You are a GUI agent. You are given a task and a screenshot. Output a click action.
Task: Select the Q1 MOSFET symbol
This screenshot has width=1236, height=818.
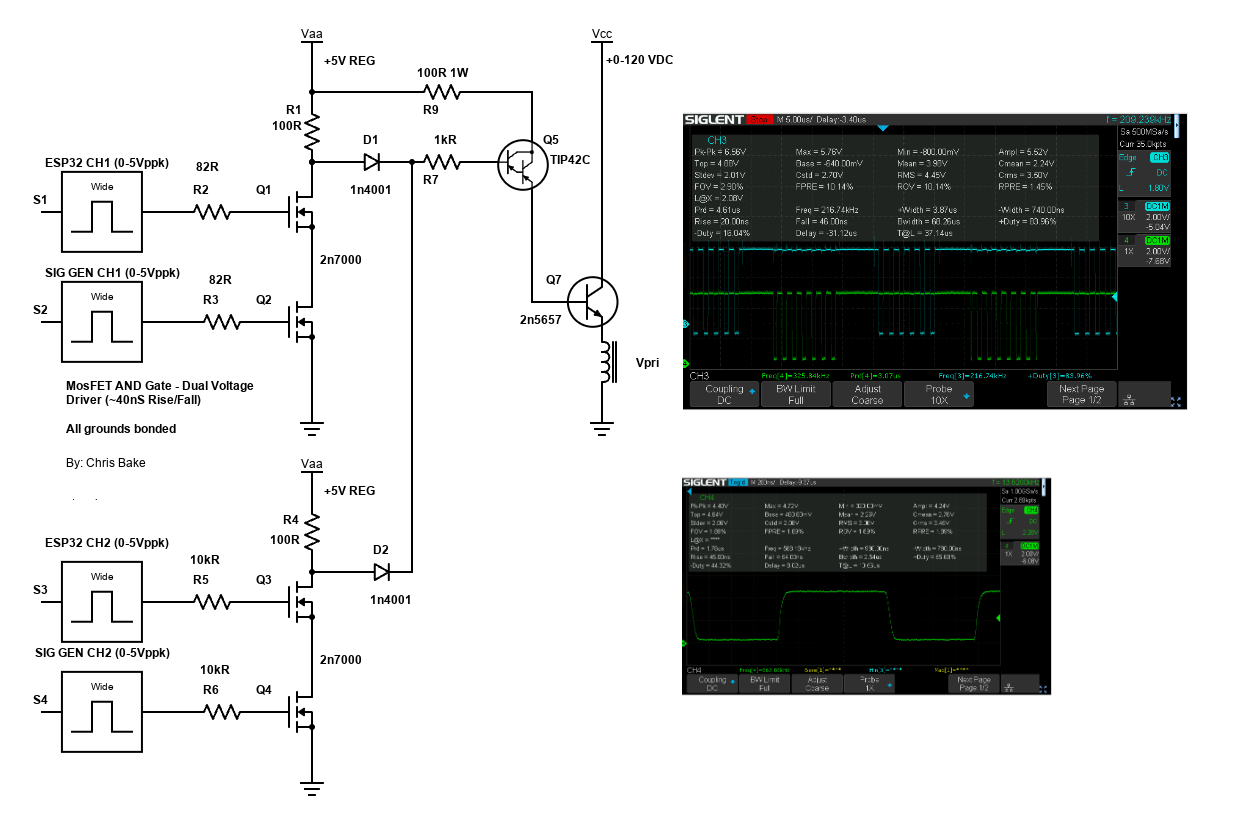tap(302, 211)
